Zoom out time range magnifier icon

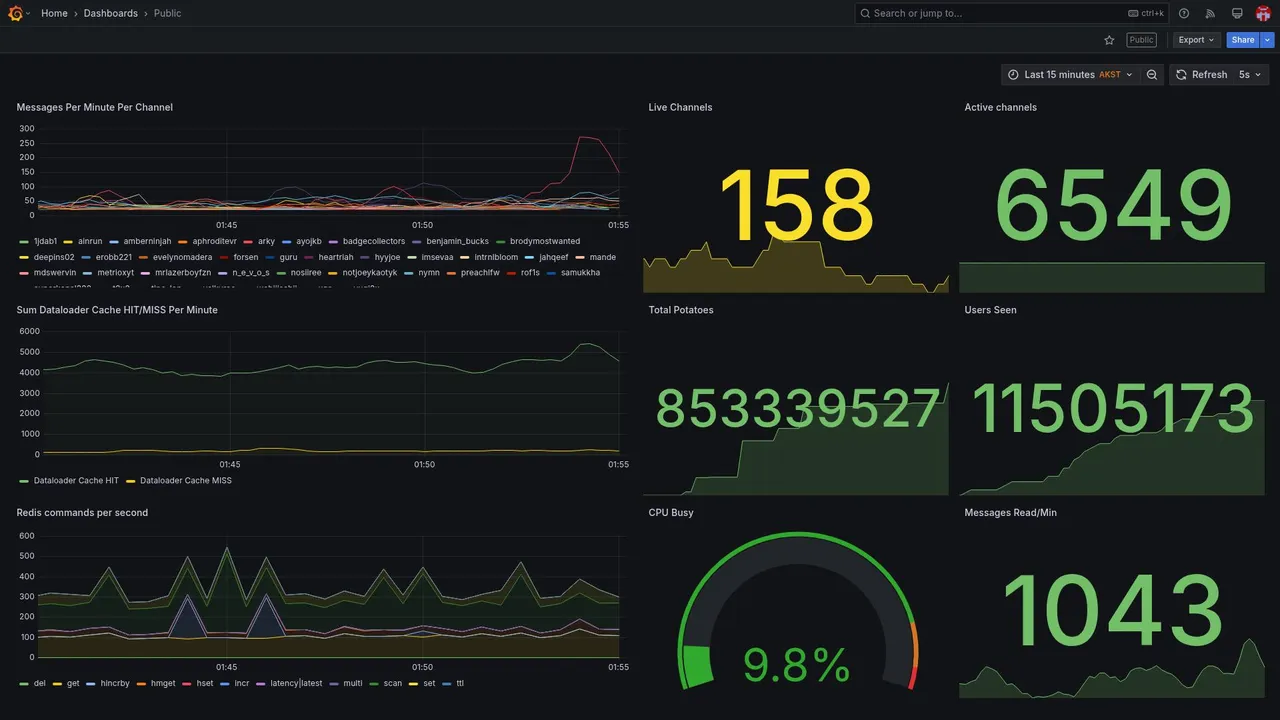click(1152, 75)
